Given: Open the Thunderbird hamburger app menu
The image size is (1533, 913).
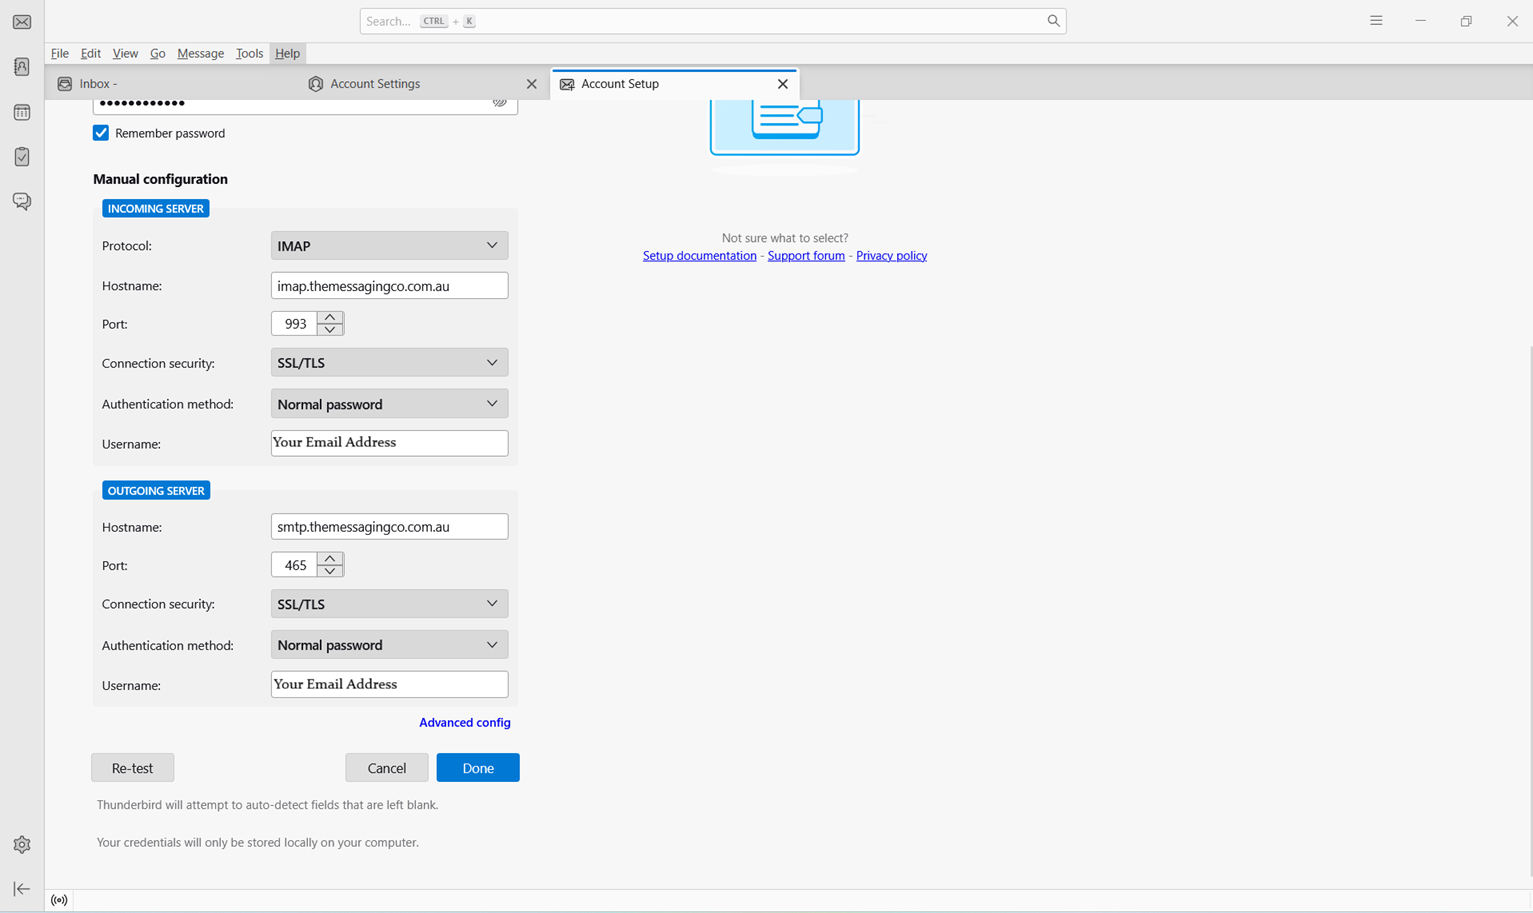Looking at the screenshot, I should (1376, 21).
